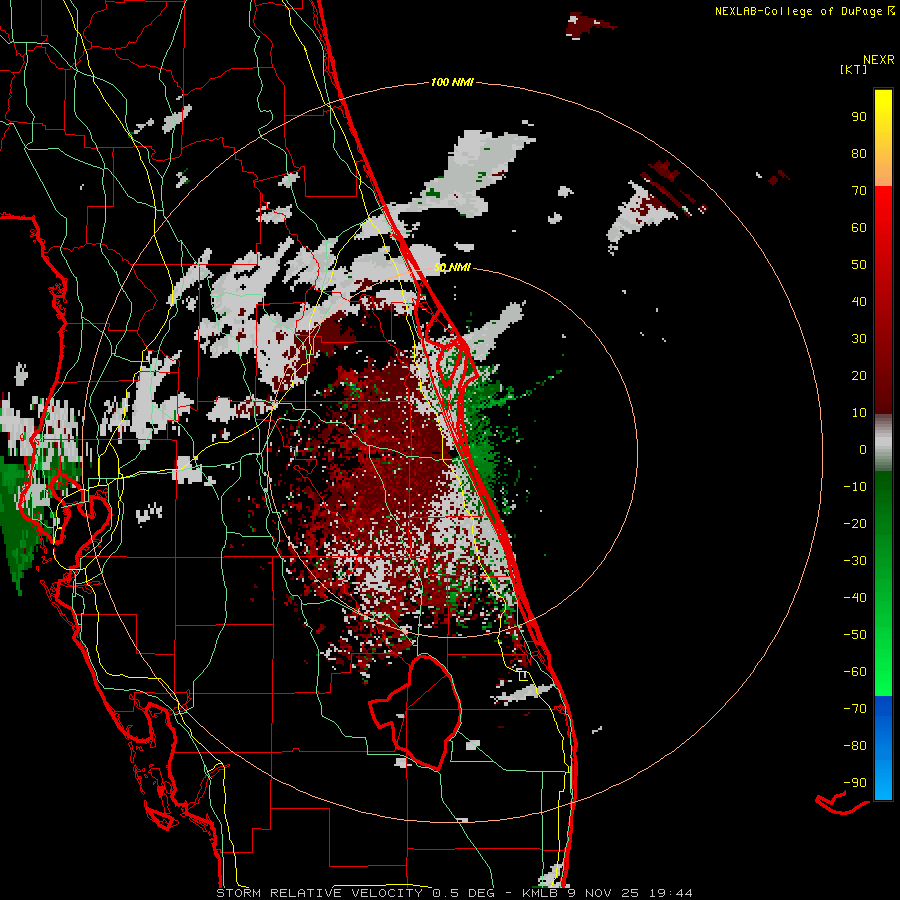Click the 90 knot scale label
Image resolution: width=900 pixels, height=900 pixels.
coord(859,117)
